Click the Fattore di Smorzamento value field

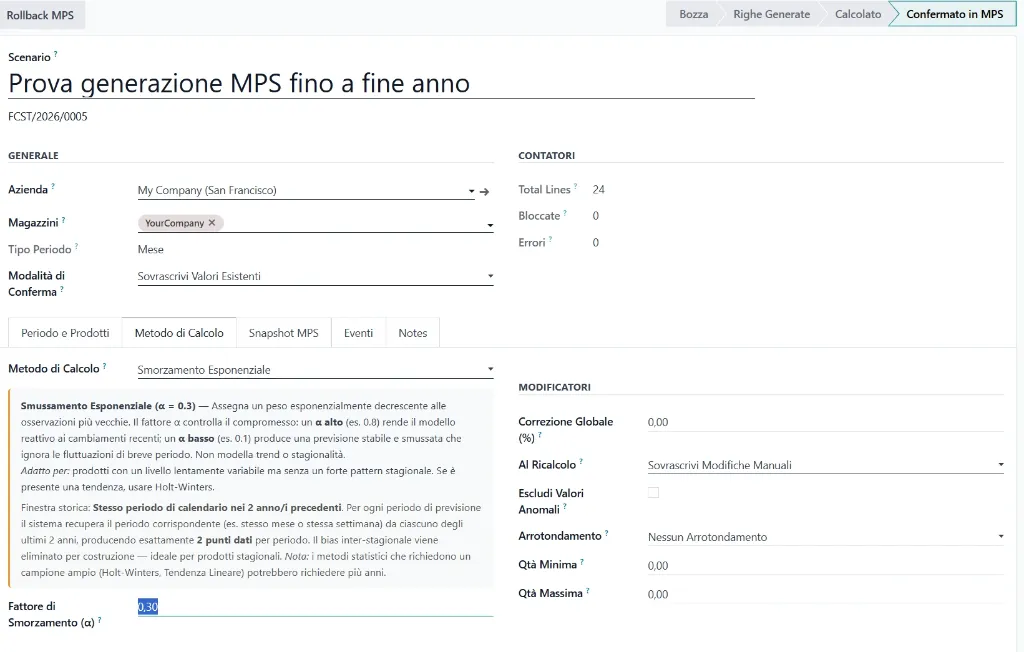pos(148,606)
